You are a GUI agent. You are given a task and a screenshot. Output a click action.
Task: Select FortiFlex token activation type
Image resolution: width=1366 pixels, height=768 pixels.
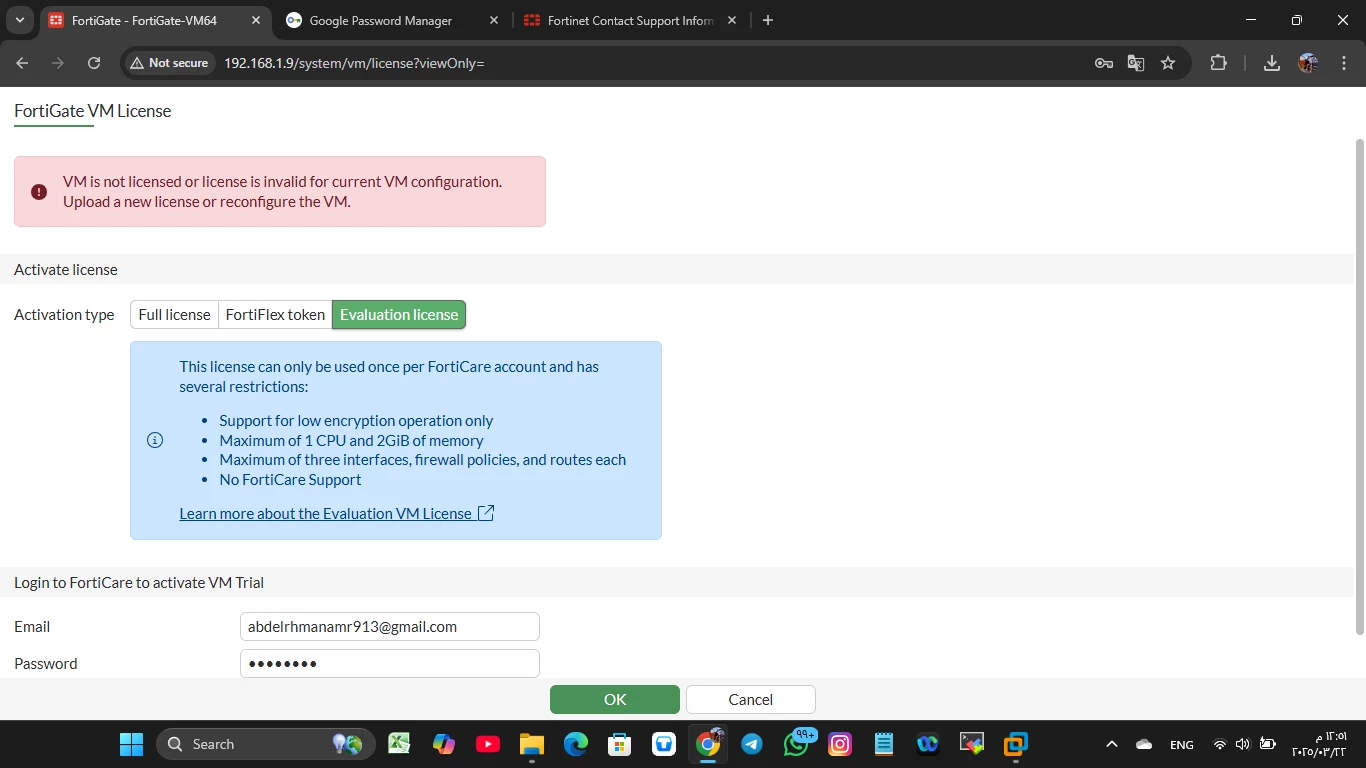(x=275, y=314)
